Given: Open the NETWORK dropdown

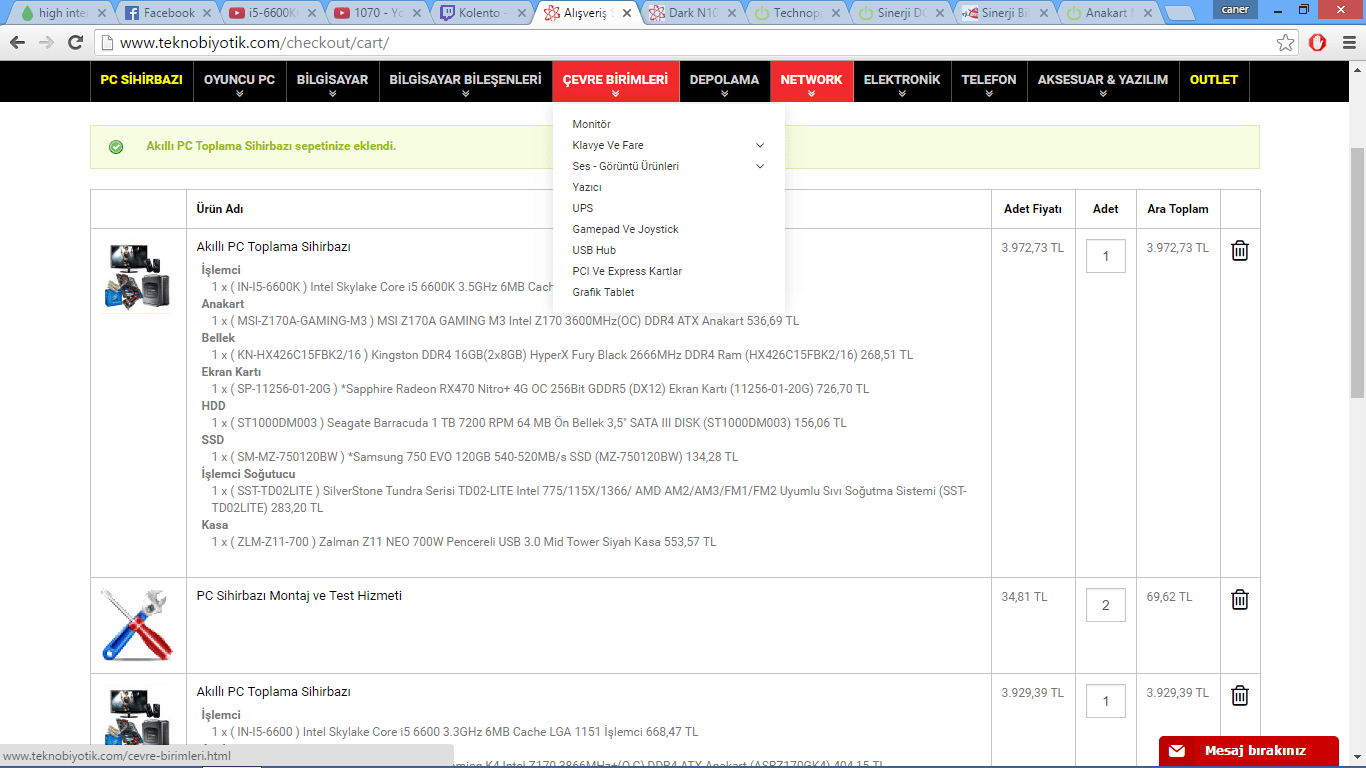Looking at the screenshot, I should click(811, 81).
